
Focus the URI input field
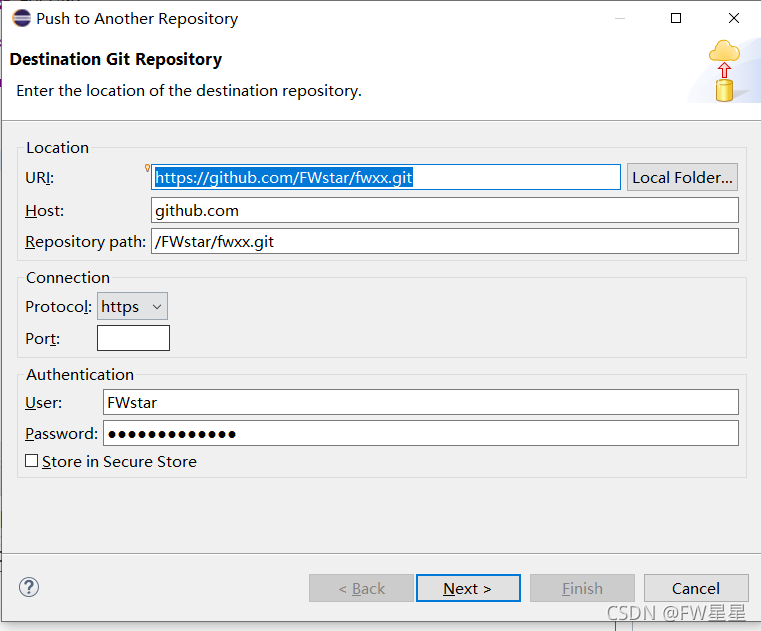(x=386, y=177)
